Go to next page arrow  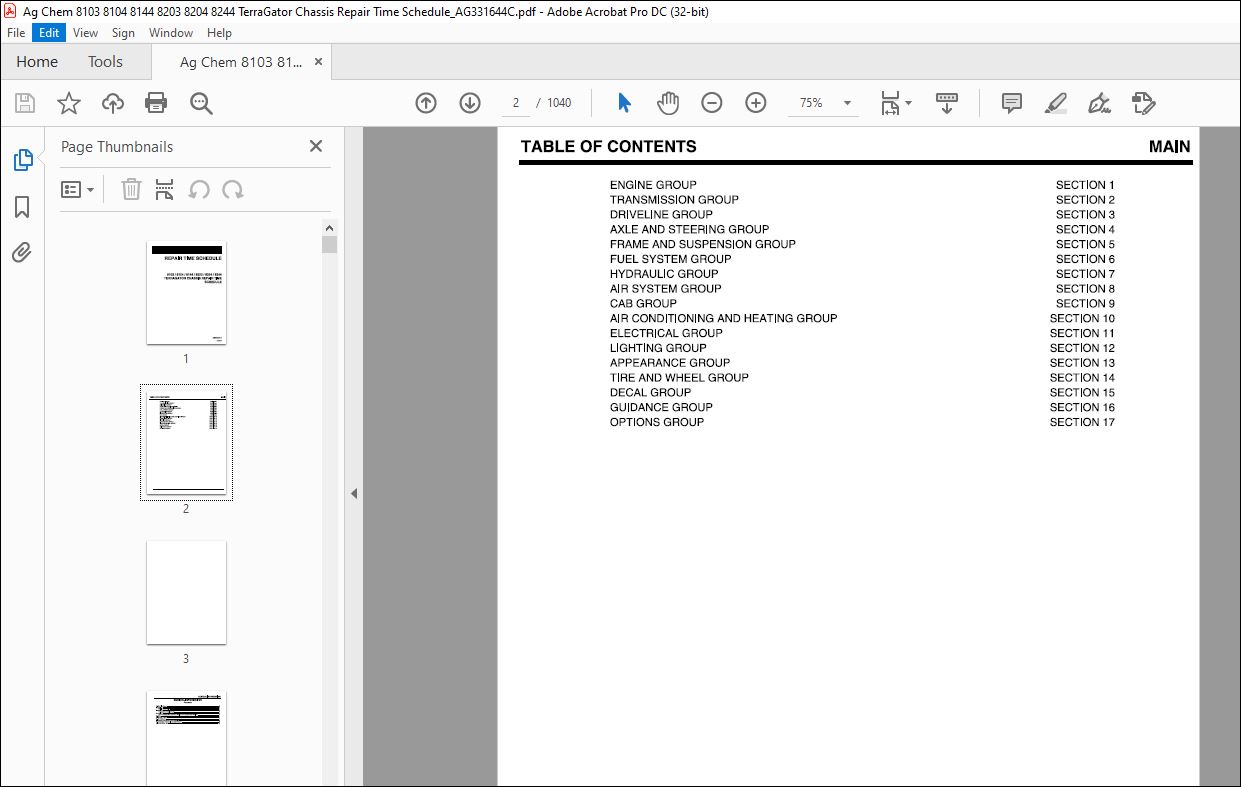470,103
